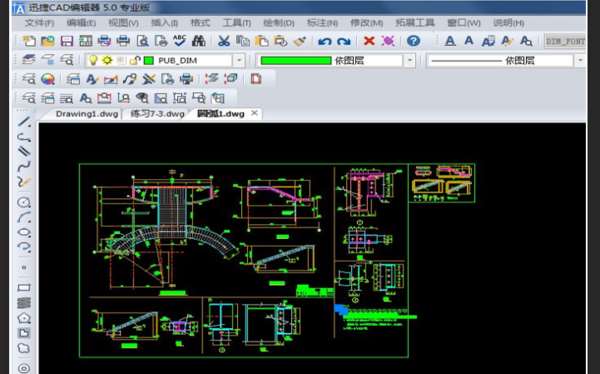600x374 pixels.
Task: Switch to the 练习7-3.dwg tab
Action: pos(157,114)
